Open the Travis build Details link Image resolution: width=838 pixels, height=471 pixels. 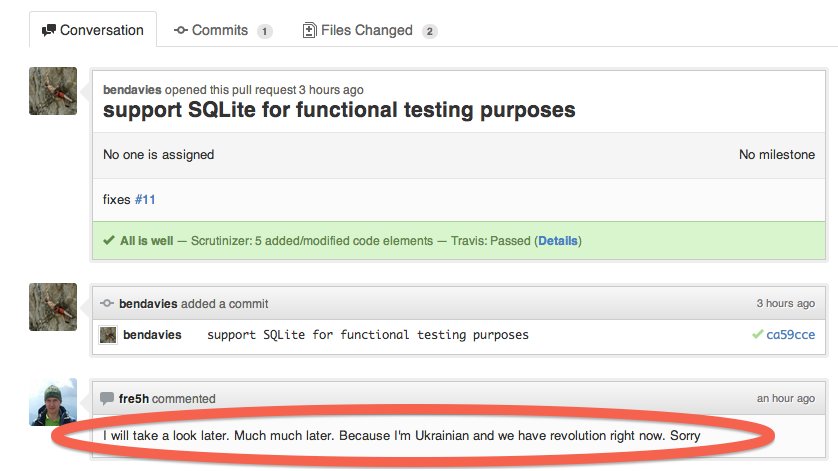click(558, 241)
